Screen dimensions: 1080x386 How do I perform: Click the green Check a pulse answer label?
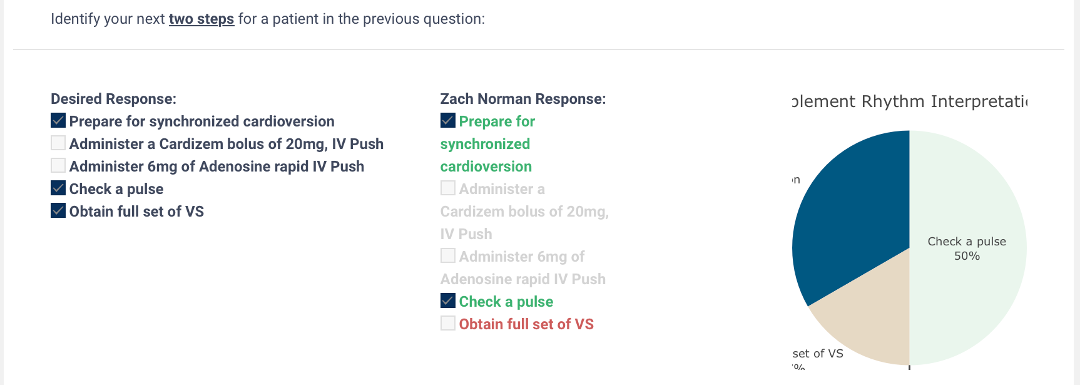click(x=506, y=301)
